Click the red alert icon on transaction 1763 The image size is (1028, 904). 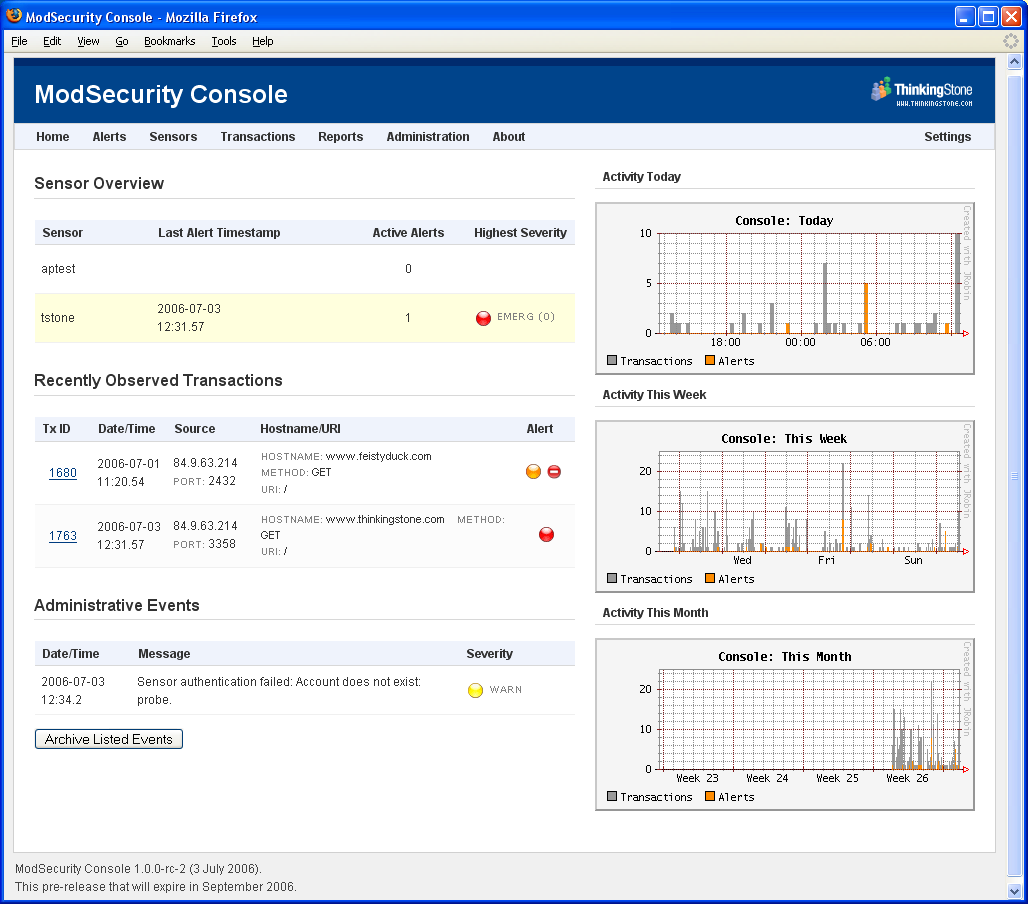coord(546,535)
